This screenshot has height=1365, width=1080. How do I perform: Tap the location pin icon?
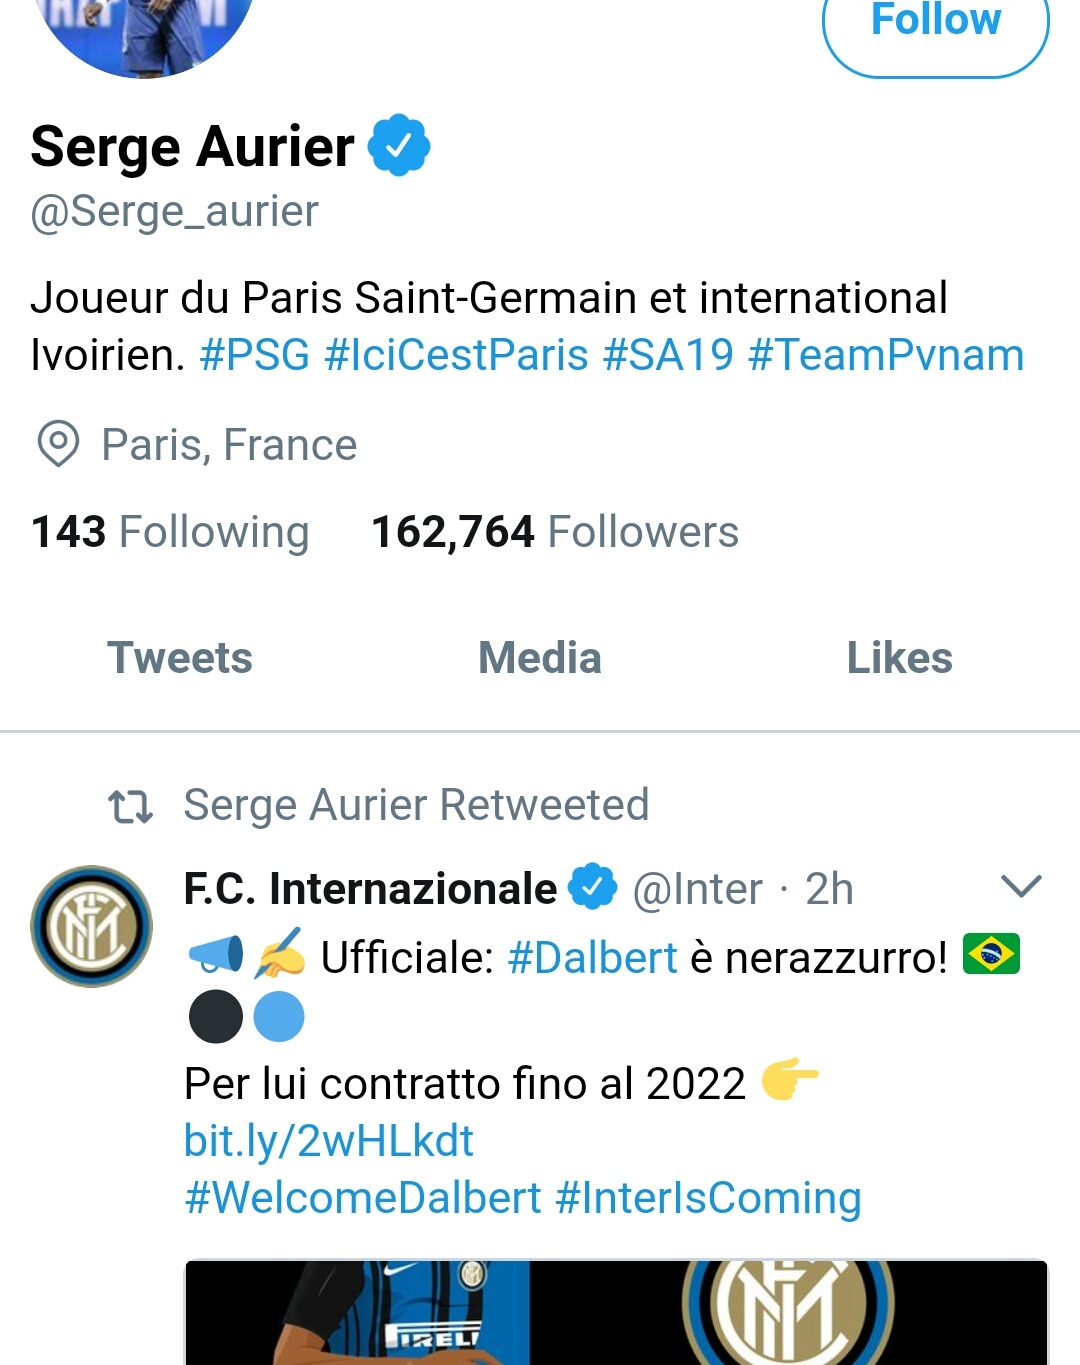click(58, 444)
